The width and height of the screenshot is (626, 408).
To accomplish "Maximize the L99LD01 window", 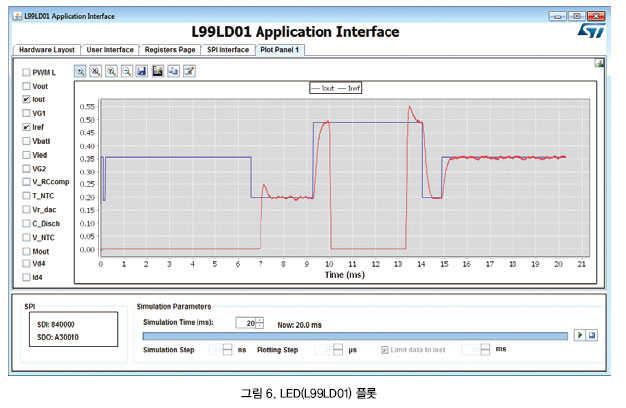I will (x=576, y=16).
